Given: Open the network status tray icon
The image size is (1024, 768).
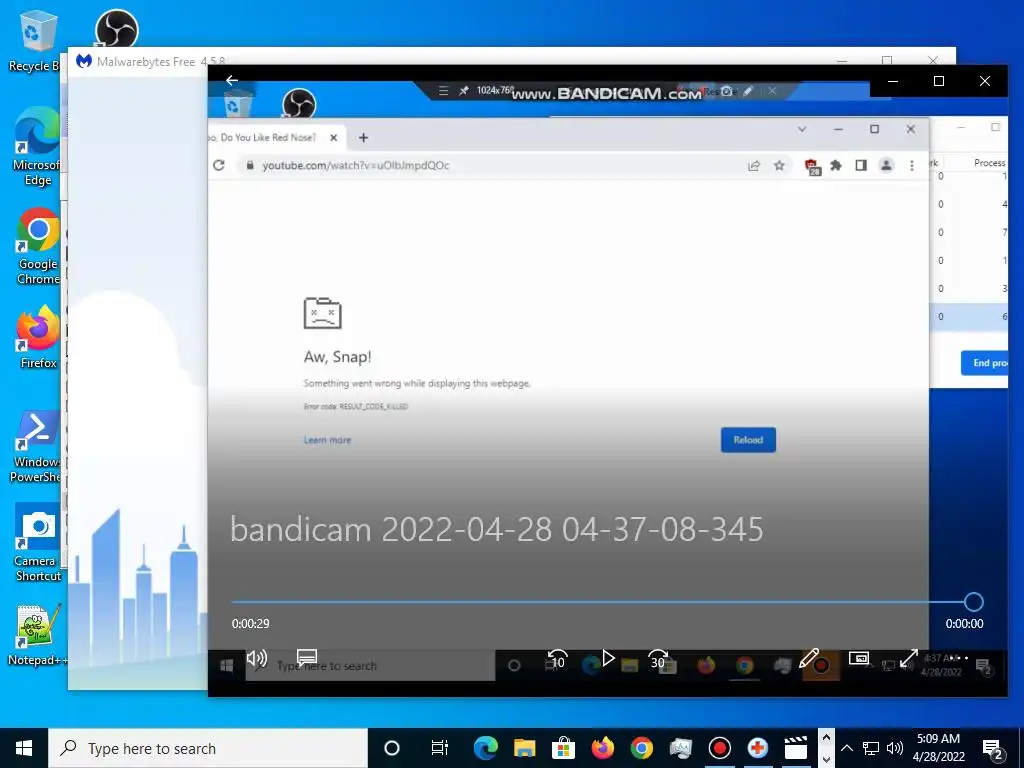Looking at the screenshot, I should (871, 748).
